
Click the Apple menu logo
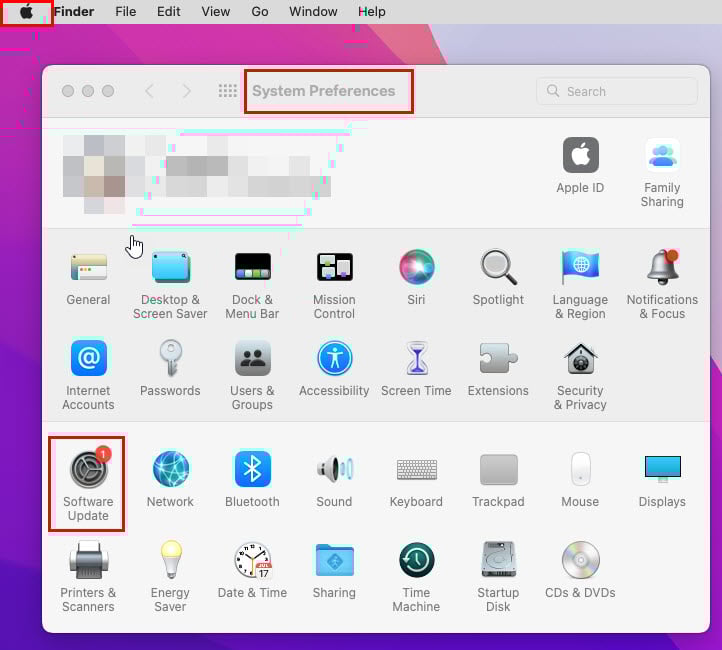27,12
